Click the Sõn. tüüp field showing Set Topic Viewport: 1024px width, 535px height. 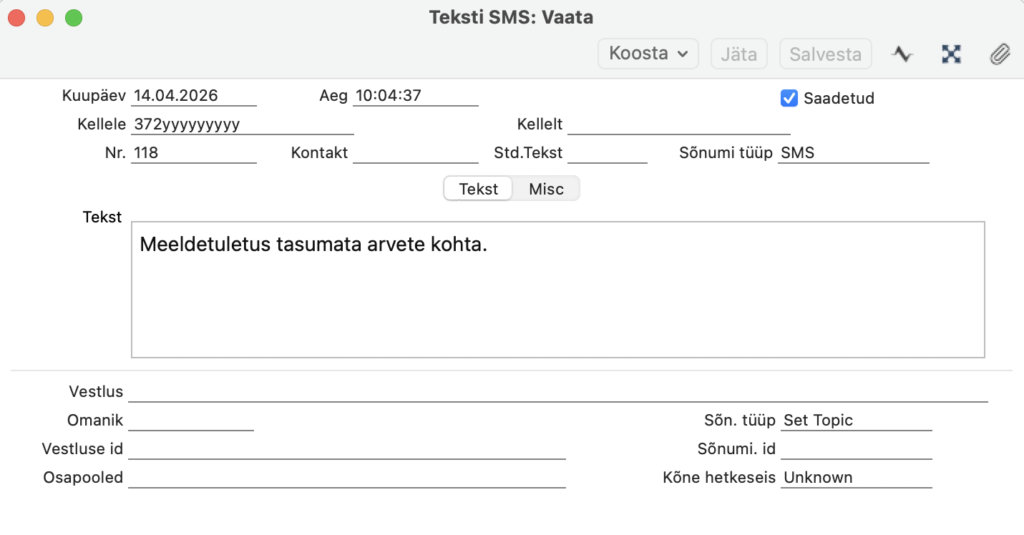[x=856, y=421]
